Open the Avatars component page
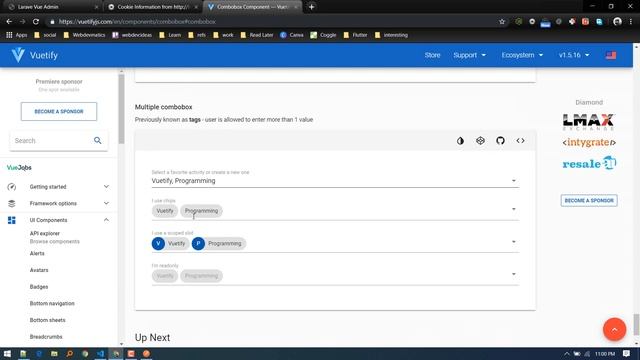This screenshot has width=640, height=360. (39, 270)
